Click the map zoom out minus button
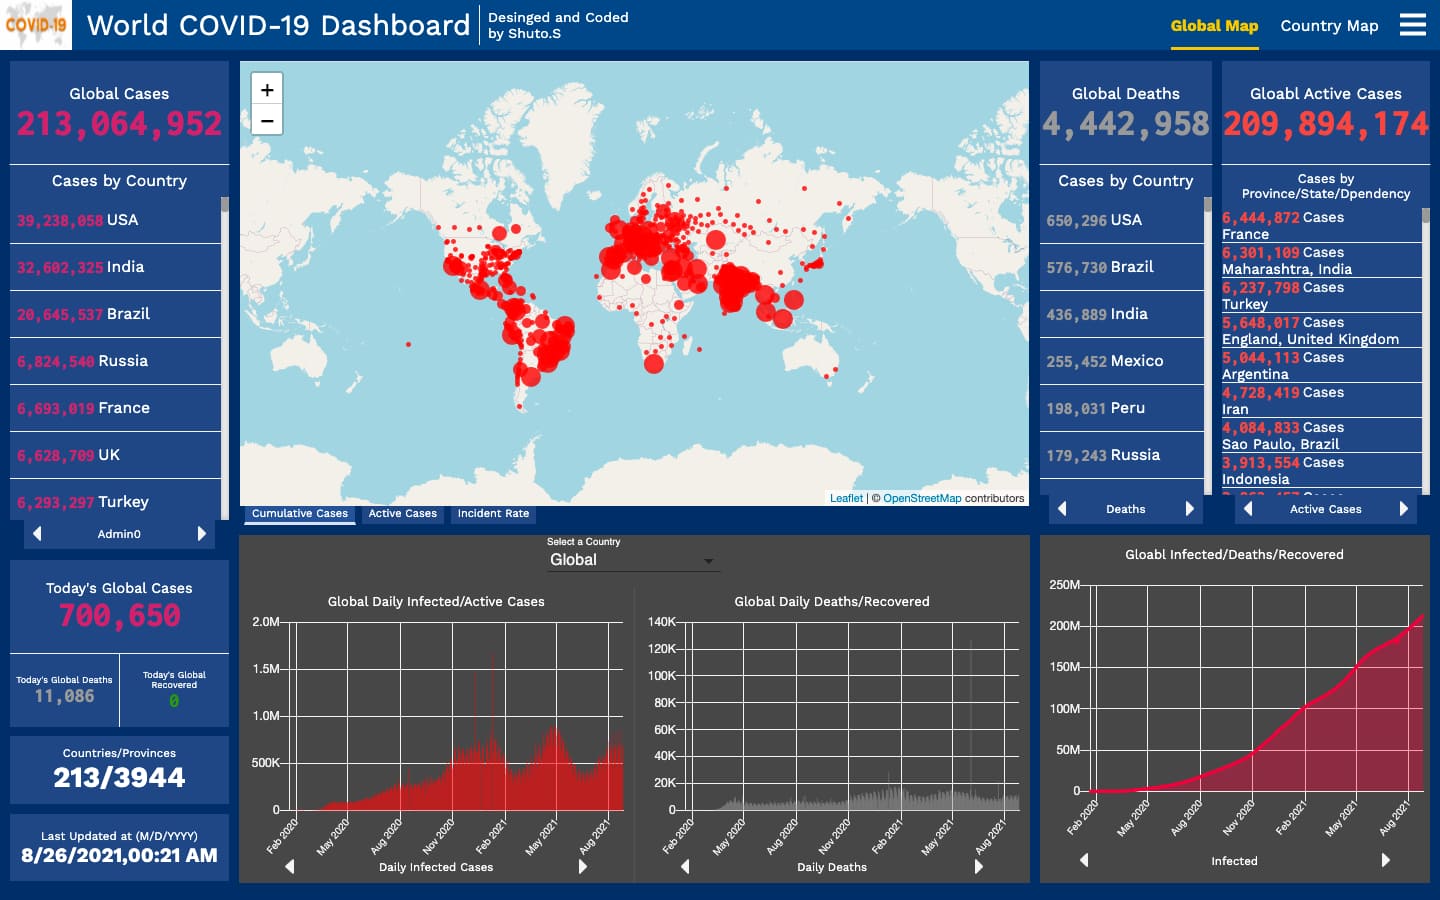 tap(267, 120)
